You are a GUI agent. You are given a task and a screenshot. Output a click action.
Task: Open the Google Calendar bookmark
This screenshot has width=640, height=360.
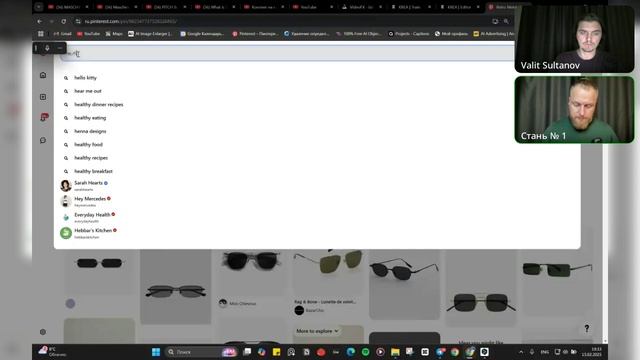(202, 33)
